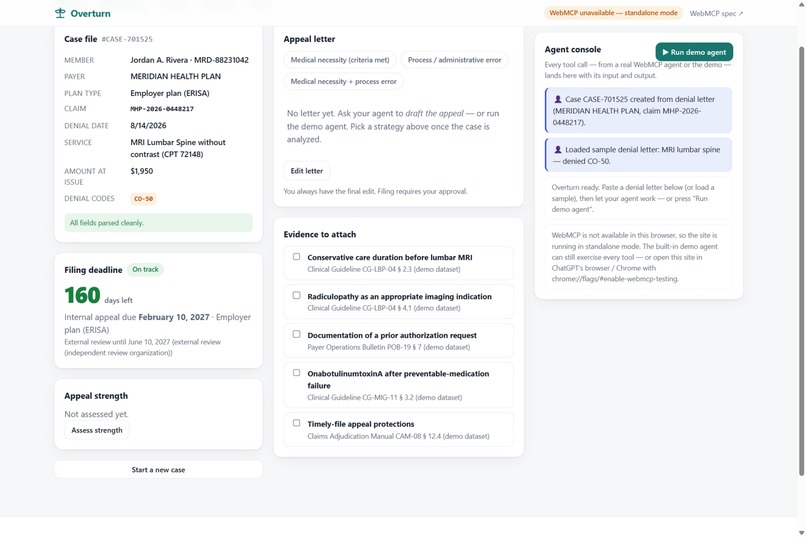Click the Overturn scales logo icon
The height and width of the screenshot is (537, 806).
60,13
